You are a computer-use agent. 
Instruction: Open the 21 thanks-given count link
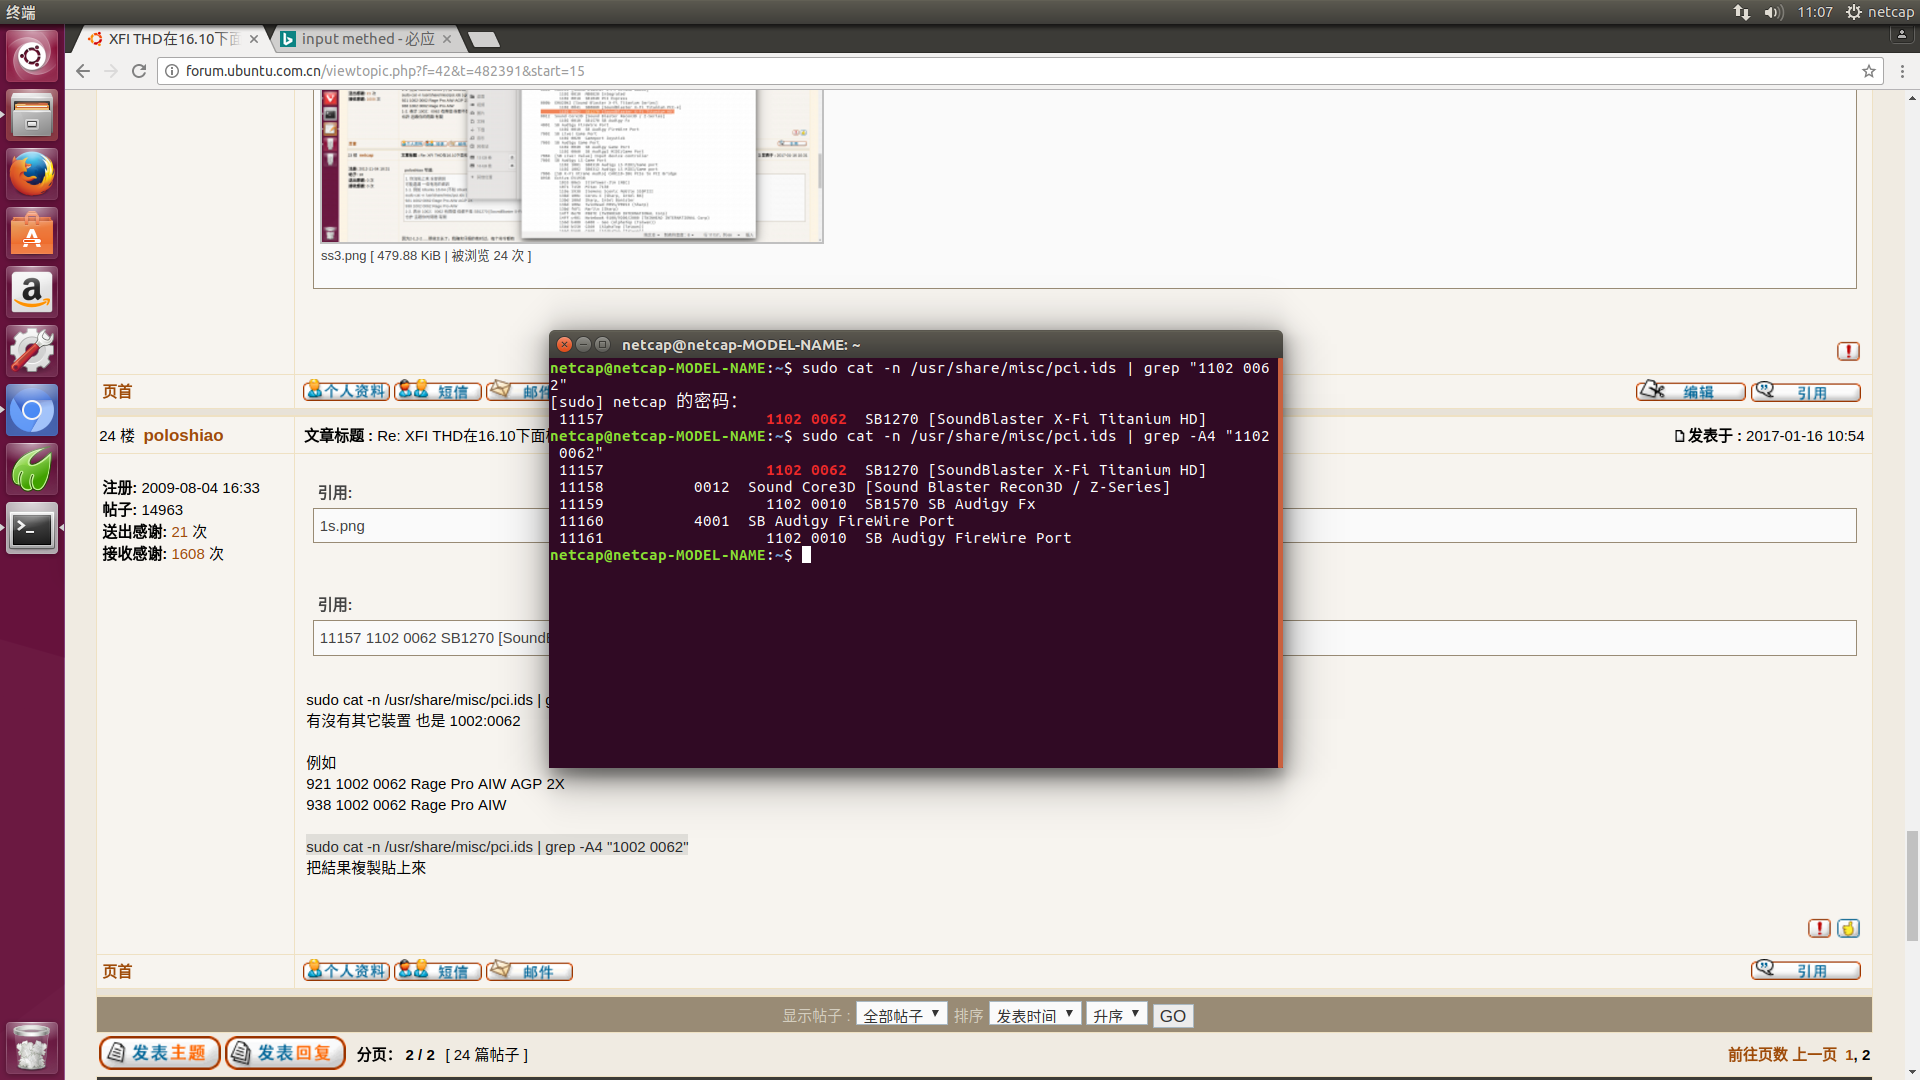point(179,532)
